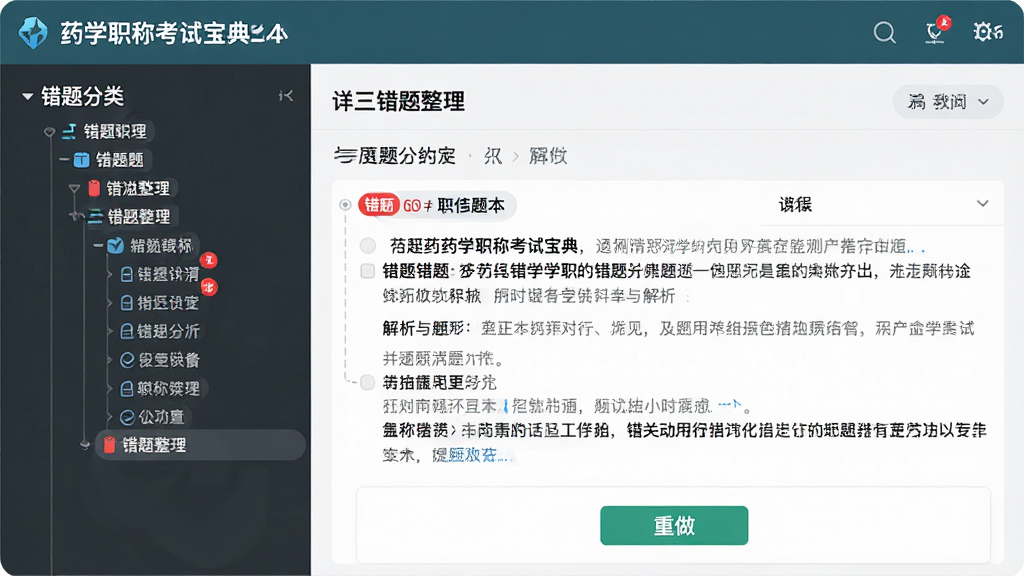Toggle the node marker left of highlighted 错题整理
The image size is (1024, 576).
(x=85, y=445)
